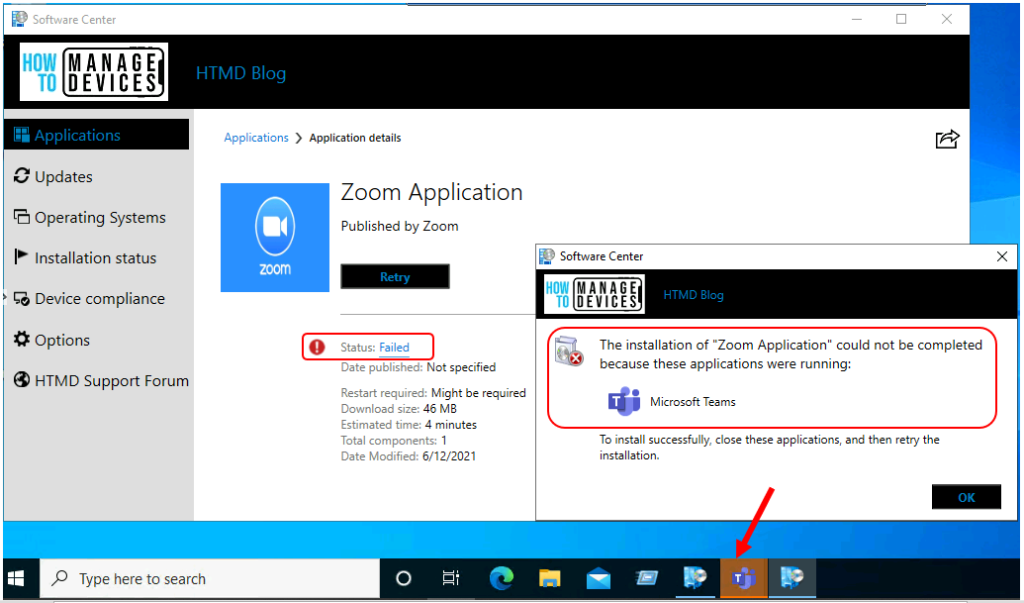Click Restart required Might be required text
The width and height of the screenshot is (1024, 603).
(x=433, y=393)
